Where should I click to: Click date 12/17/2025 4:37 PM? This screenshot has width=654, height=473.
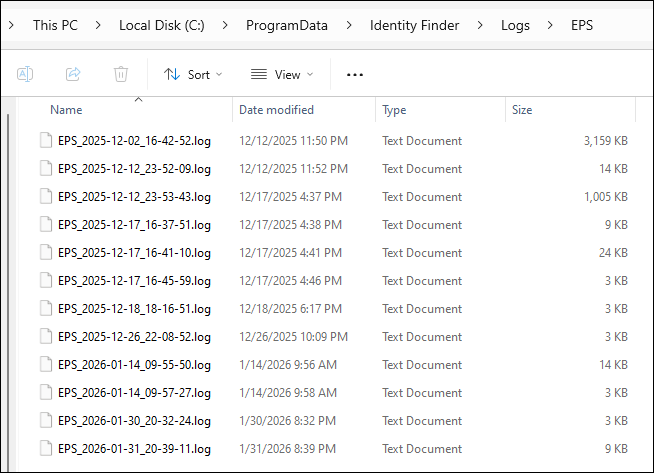290,197
